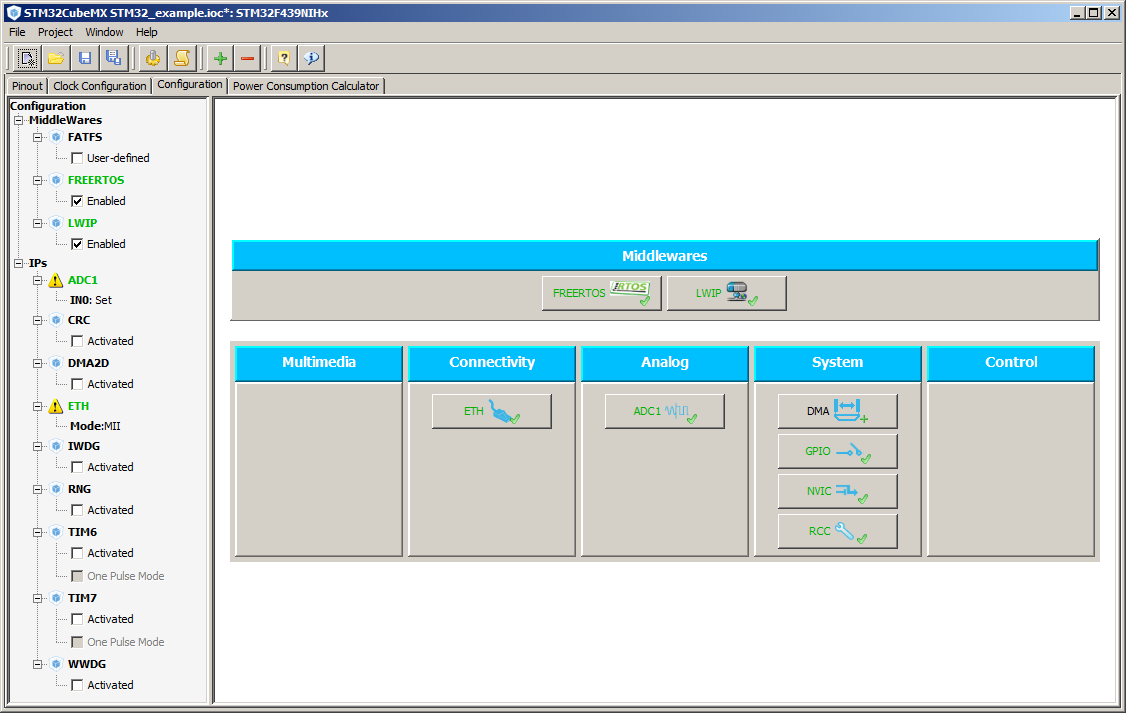Screen dimensions: 1126x713
Task: Click the single floppy disk Save icon
Action: coord(85,58)
